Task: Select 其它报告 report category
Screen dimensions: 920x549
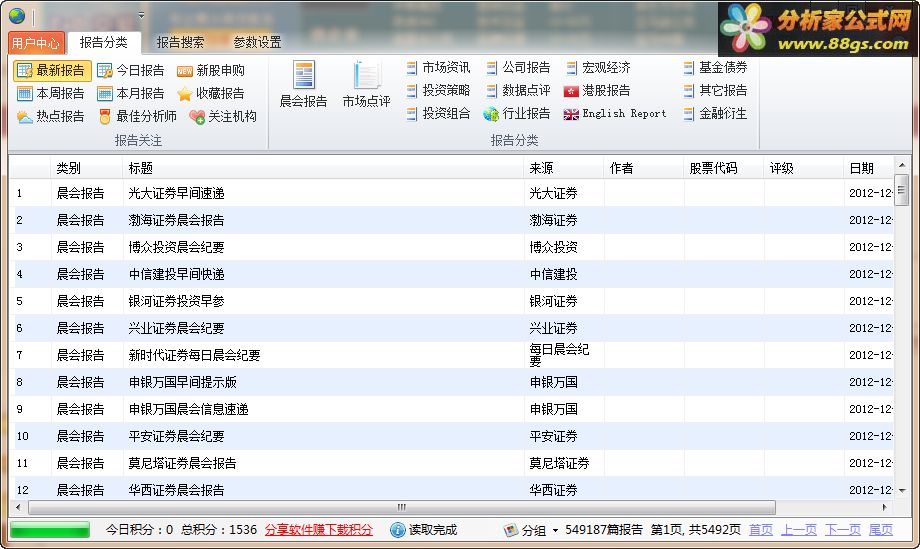Action: point(715,90)
